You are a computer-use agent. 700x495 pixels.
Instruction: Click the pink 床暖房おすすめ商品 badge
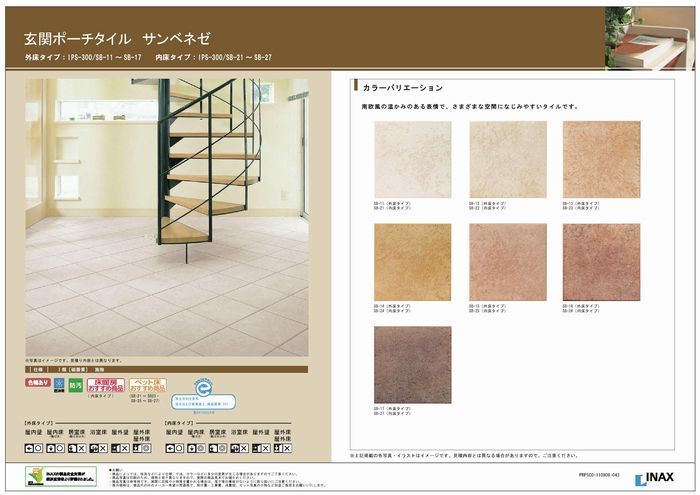tap(106, 385)
